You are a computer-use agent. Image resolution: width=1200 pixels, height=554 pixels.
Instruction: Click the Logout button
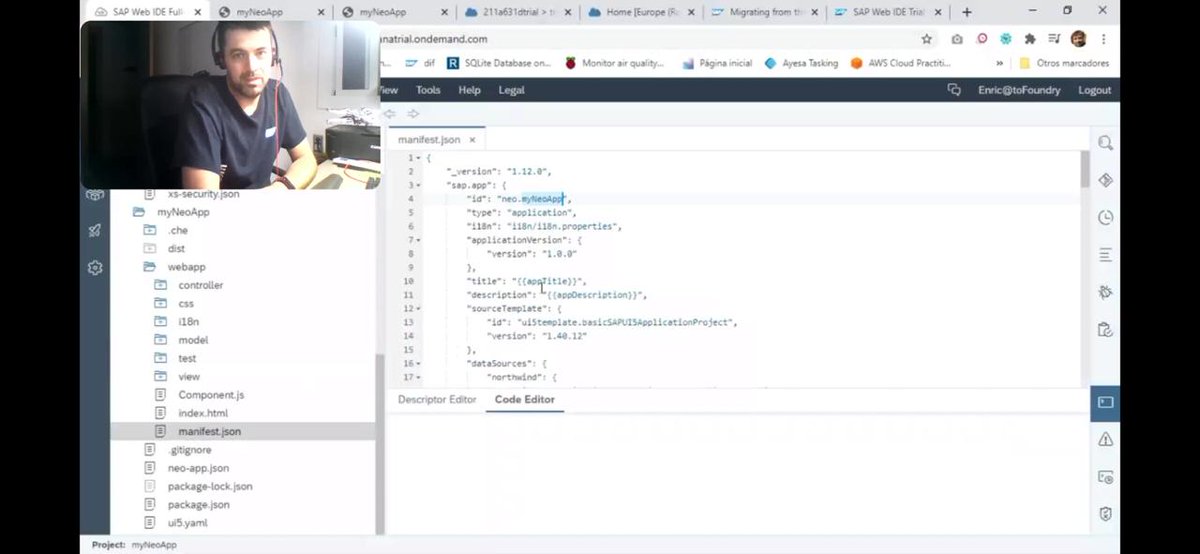pyautogui.click(x=1094, y=90)
